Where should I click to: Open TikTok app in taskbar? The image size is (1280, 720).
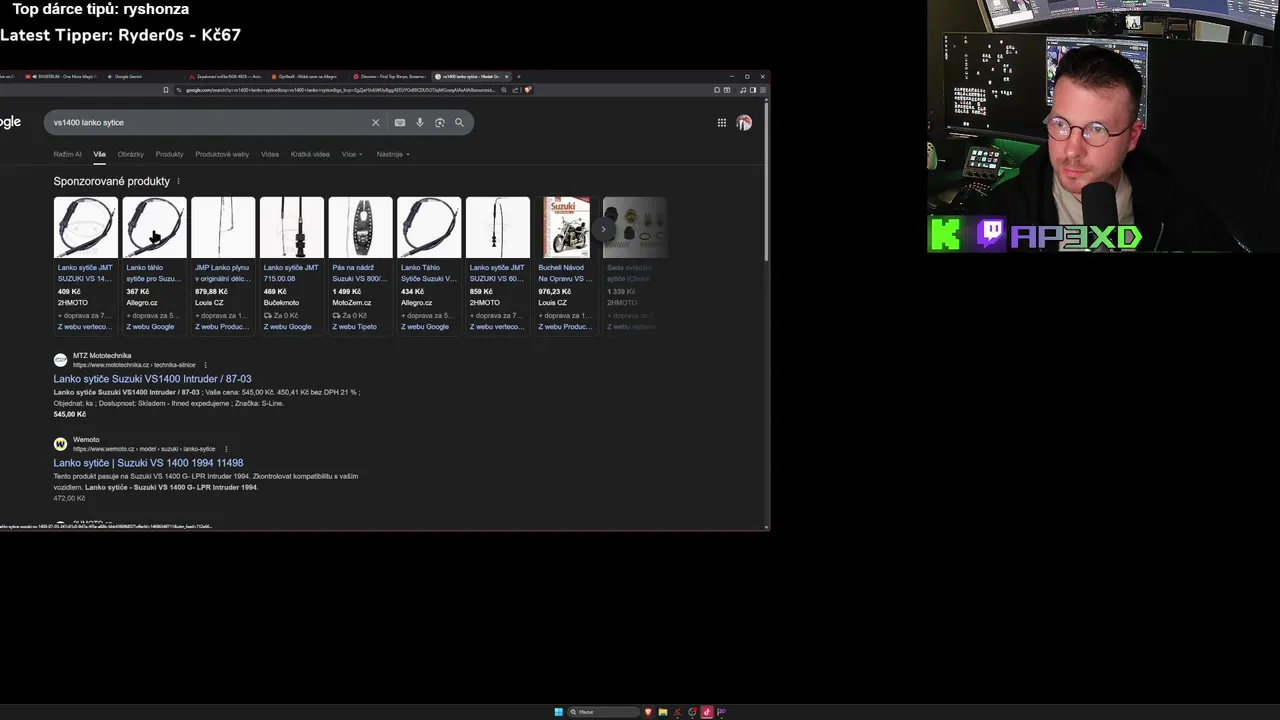click(706, 712)
